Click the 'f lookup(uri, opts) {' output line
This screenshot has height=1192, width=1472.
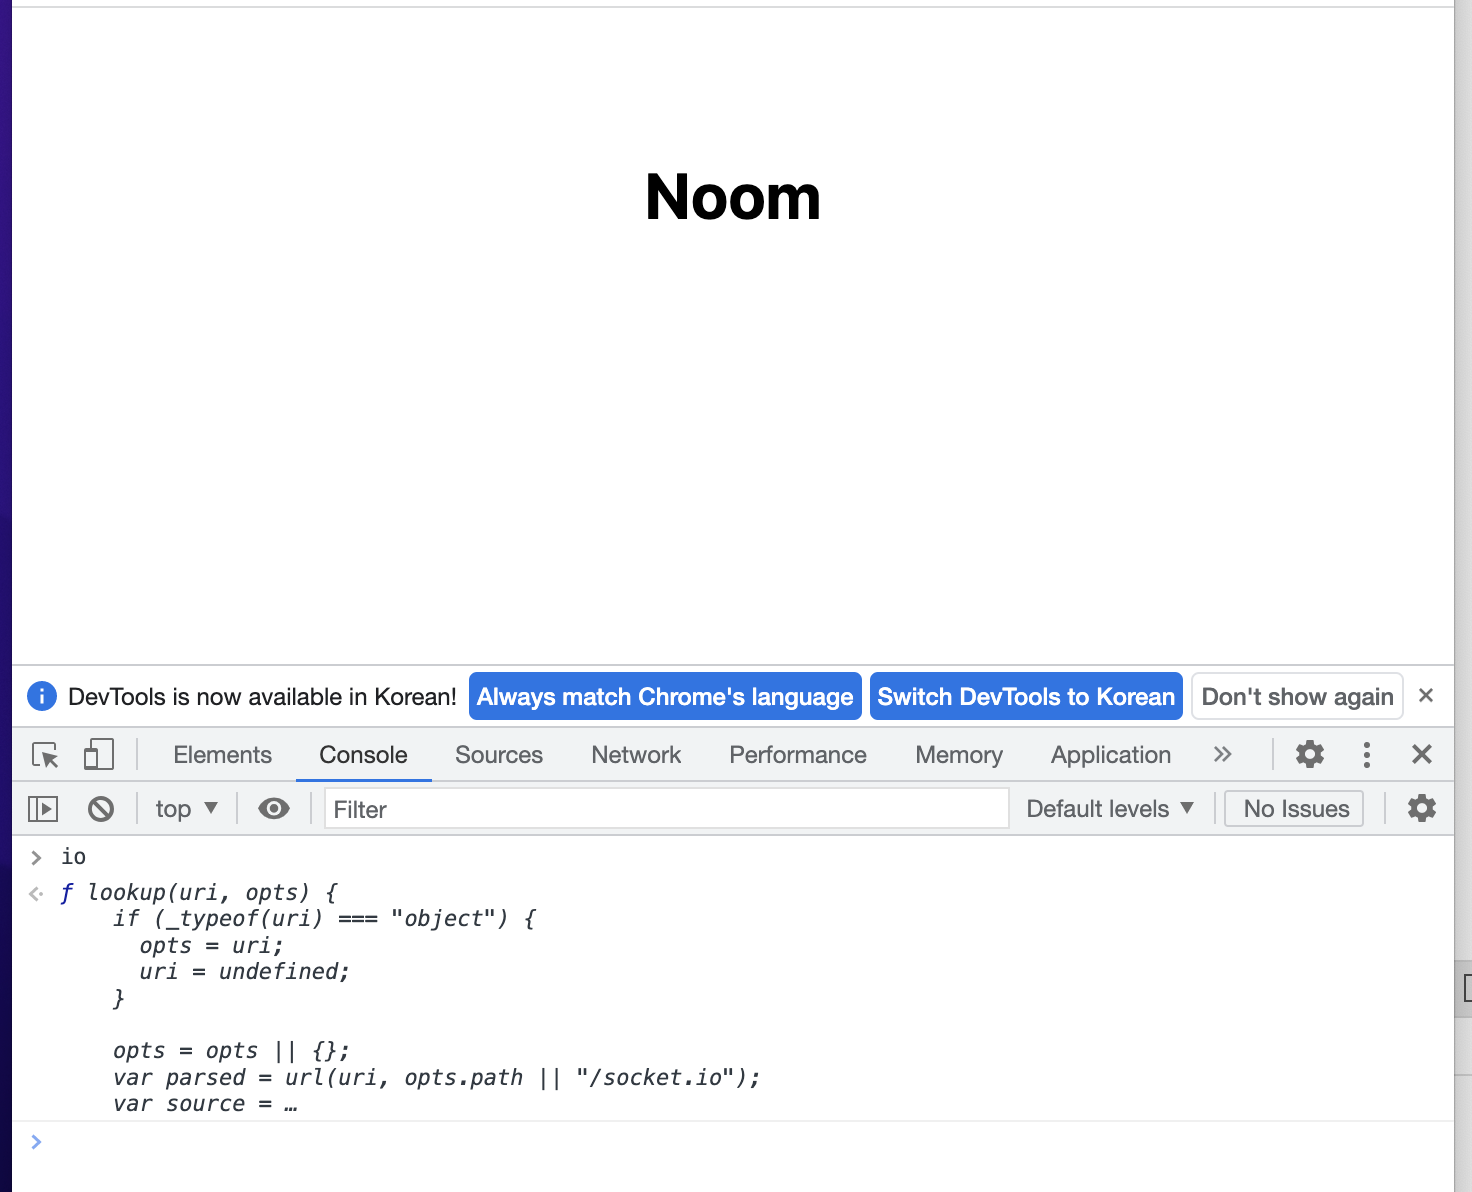click(x=198, y=892)
